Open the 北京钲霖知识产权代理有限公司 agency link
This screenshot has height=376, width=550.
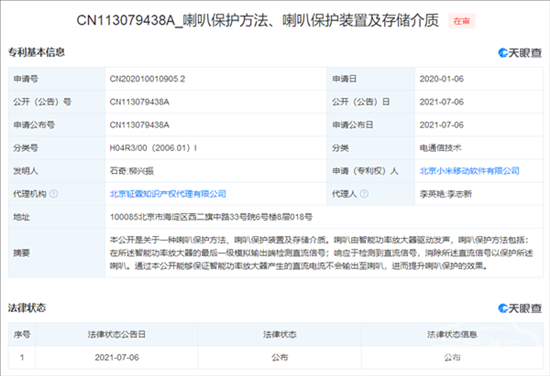pyautogui.click(x=168, y=194)
